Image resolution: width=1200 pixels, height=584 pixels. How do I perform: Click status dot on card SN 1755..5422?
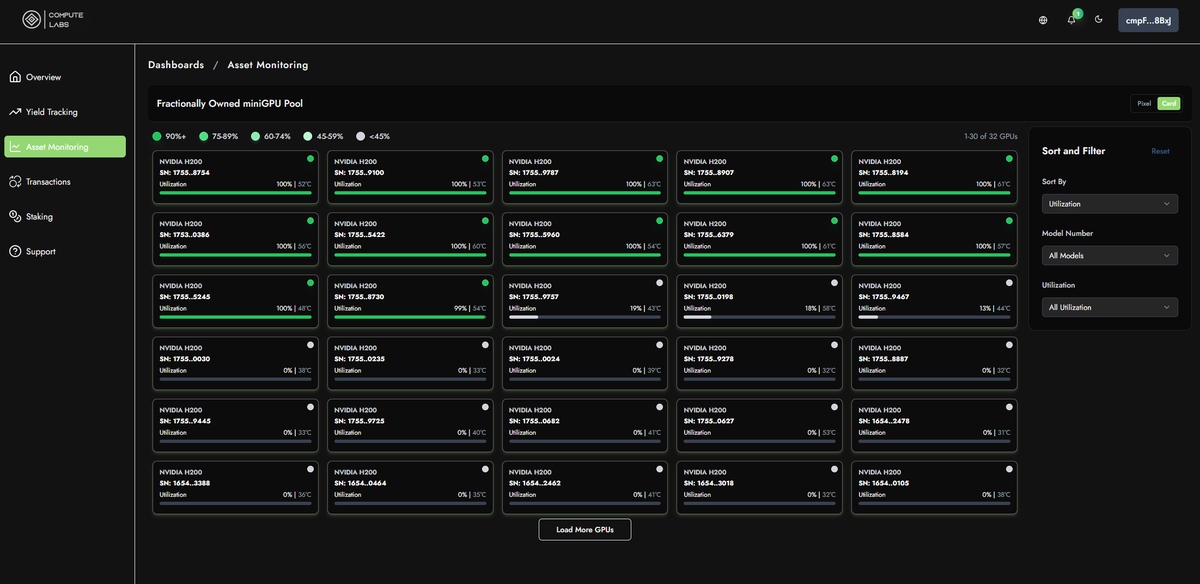pyautogui.click(x=485, y=221)
